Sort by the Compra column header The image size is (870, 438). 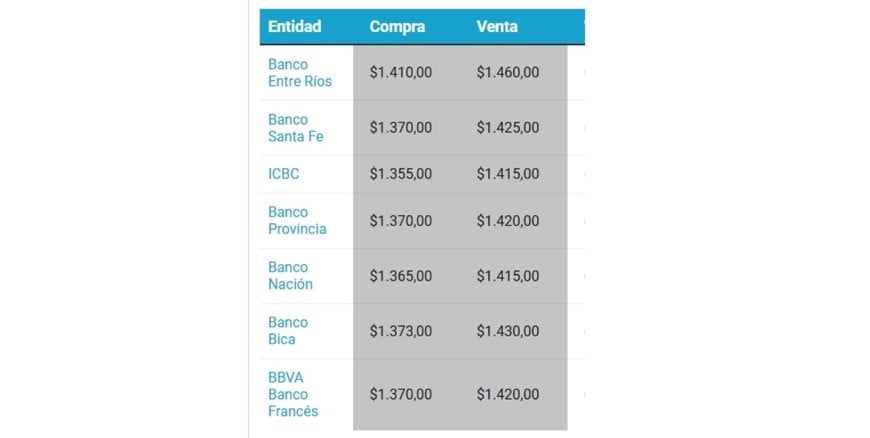[397, 27]
